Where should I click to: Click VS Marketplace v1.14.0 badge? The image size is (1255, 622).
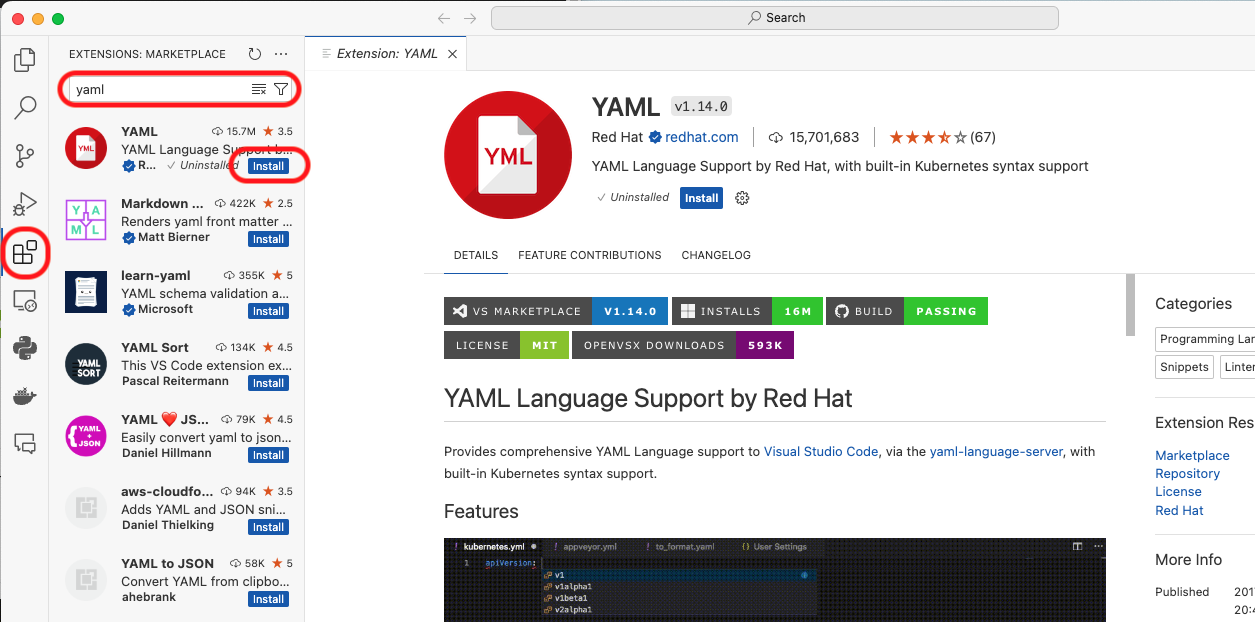click(x=556, y=311)
